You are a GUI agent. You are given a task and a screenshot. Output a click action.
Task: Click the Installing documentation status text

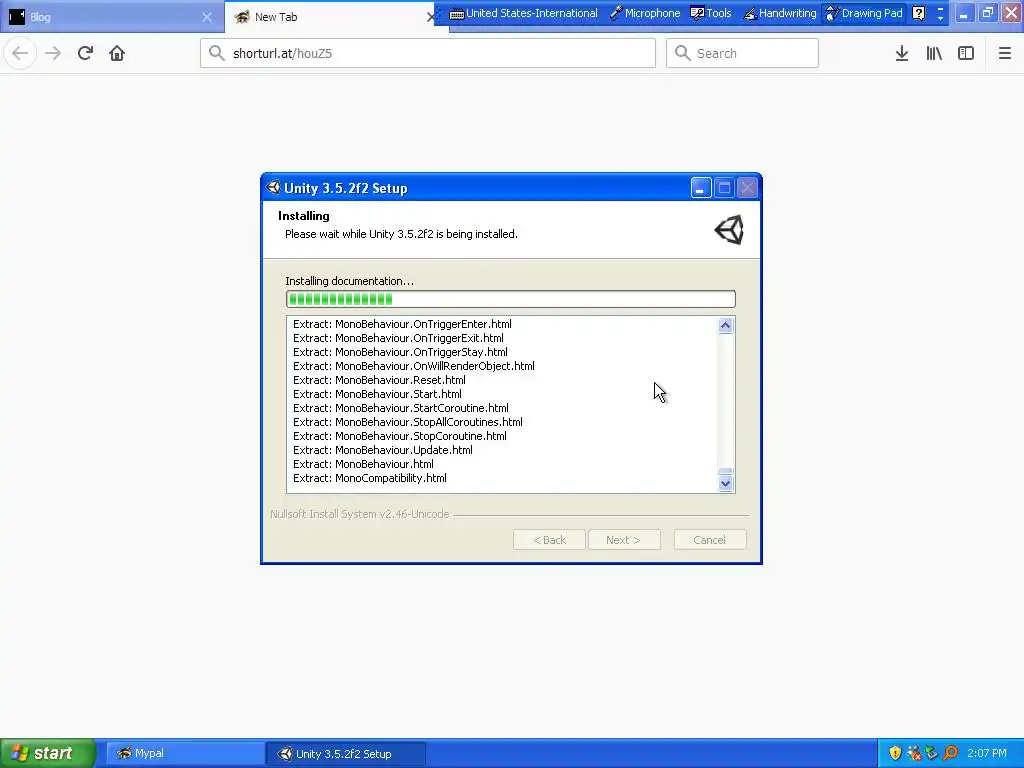point(349,281)
